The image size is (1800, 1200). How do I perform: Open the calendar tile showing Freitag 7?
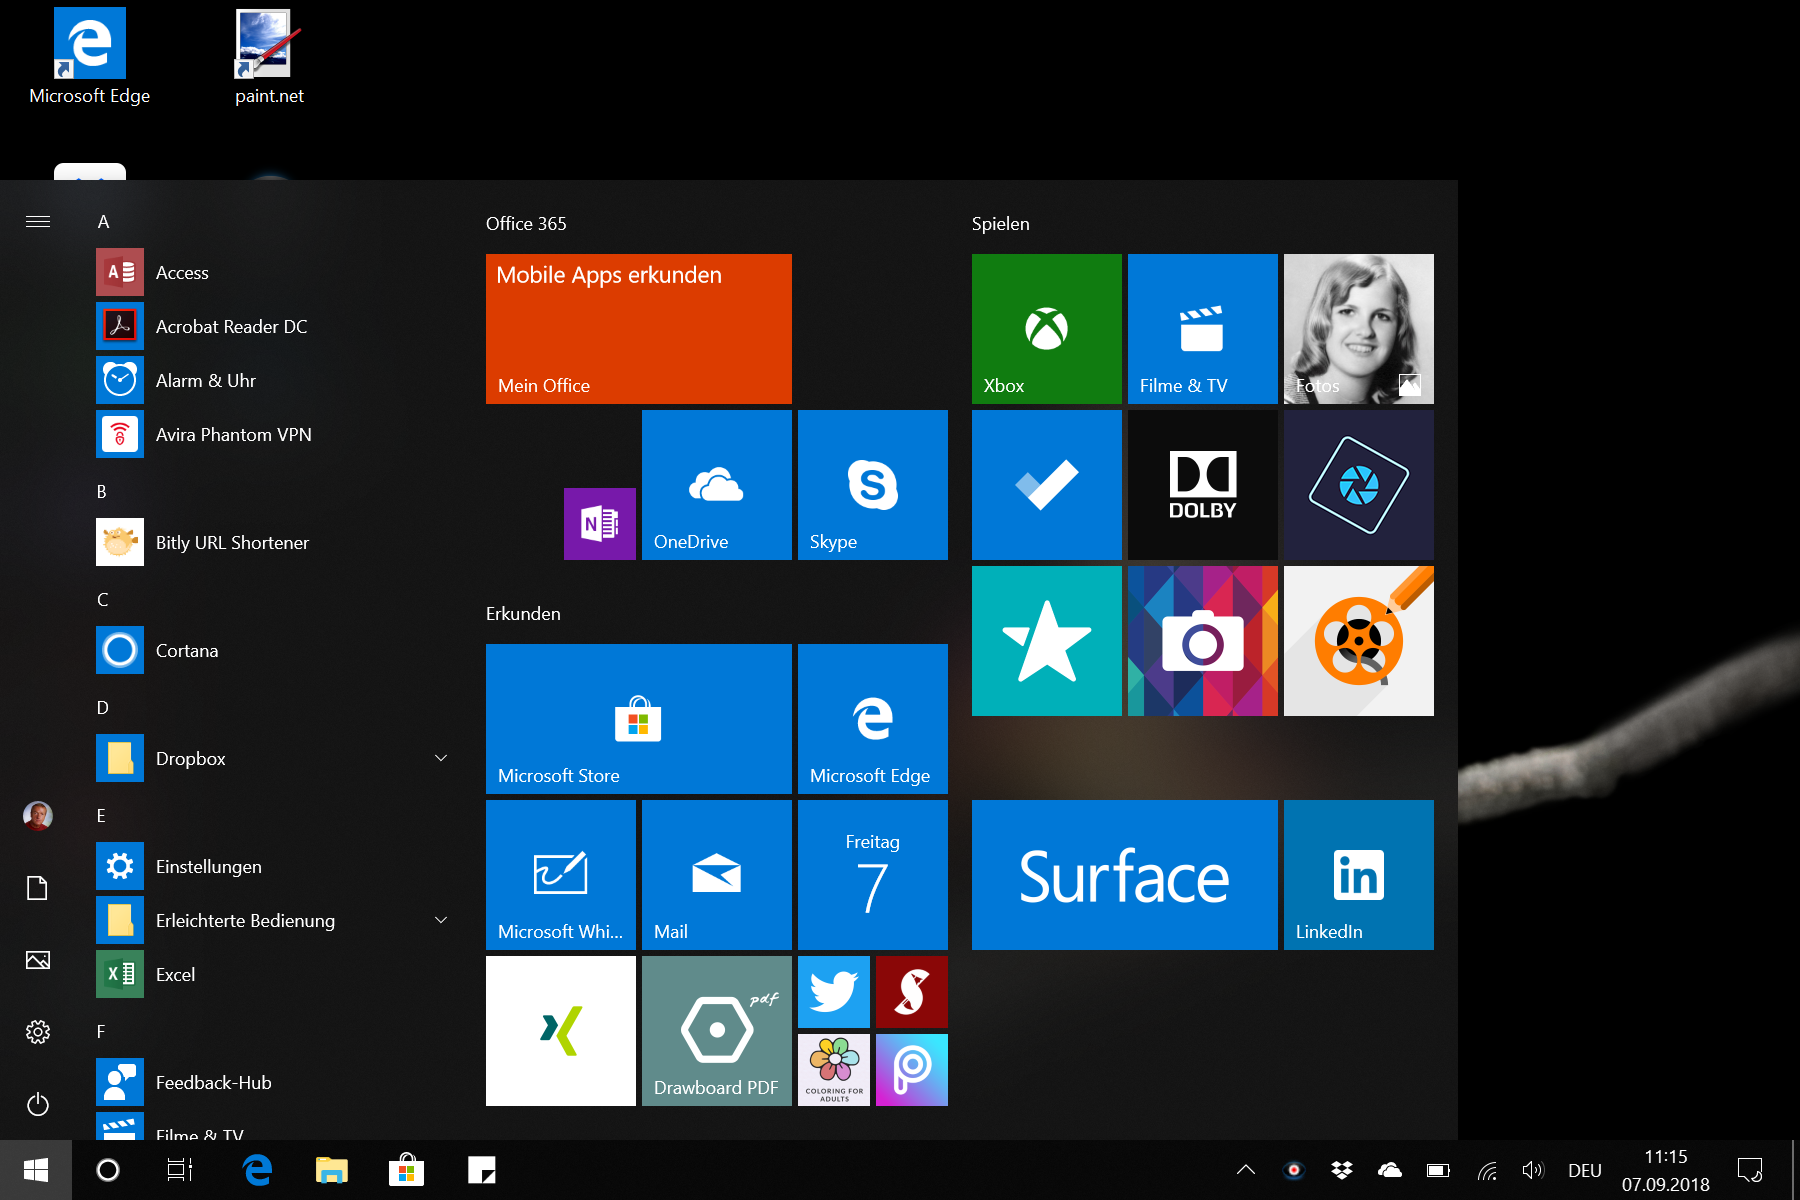(x=873, y=875)
